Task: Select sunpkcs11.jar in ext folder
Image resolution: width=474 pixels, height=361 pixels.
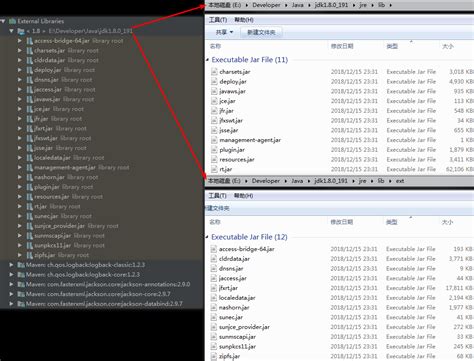Action: 237,346
